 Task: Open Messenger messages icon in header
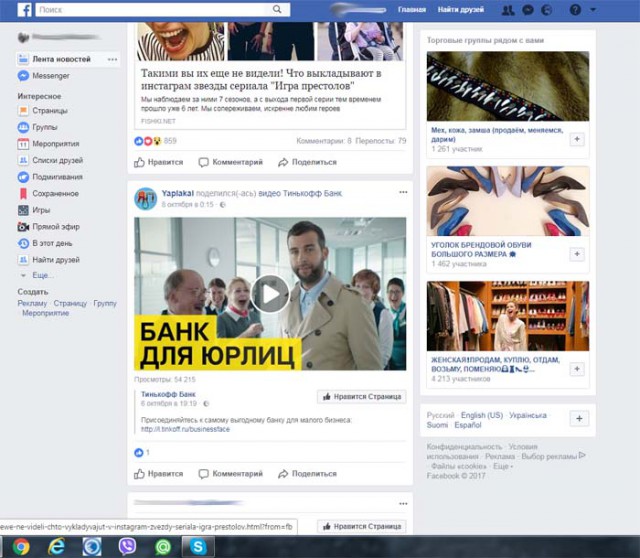[528, 10]
